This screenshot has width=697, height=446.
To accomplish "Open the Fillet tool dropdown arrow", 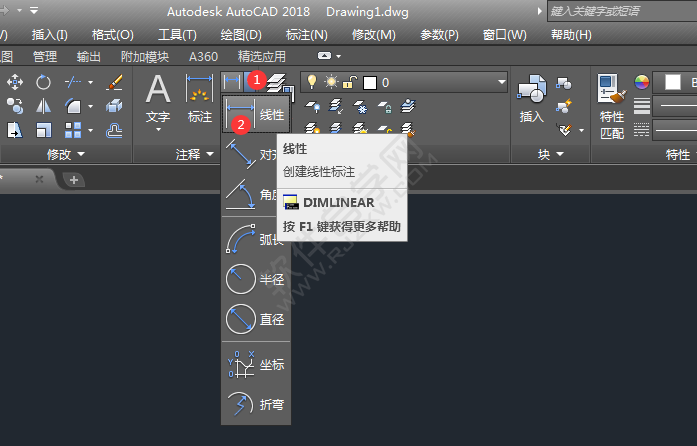I will pyautogui.click(x=91, y=106).
